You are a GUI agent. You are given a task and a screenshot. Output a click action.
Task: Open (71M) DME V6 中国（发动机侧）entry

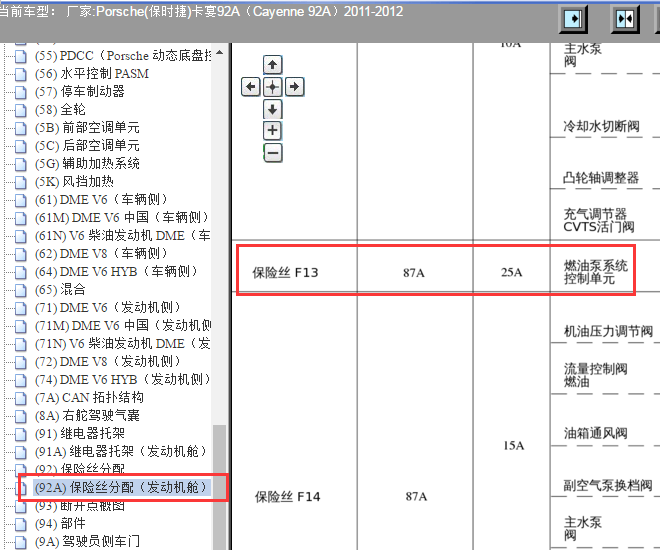coord(123,325)
